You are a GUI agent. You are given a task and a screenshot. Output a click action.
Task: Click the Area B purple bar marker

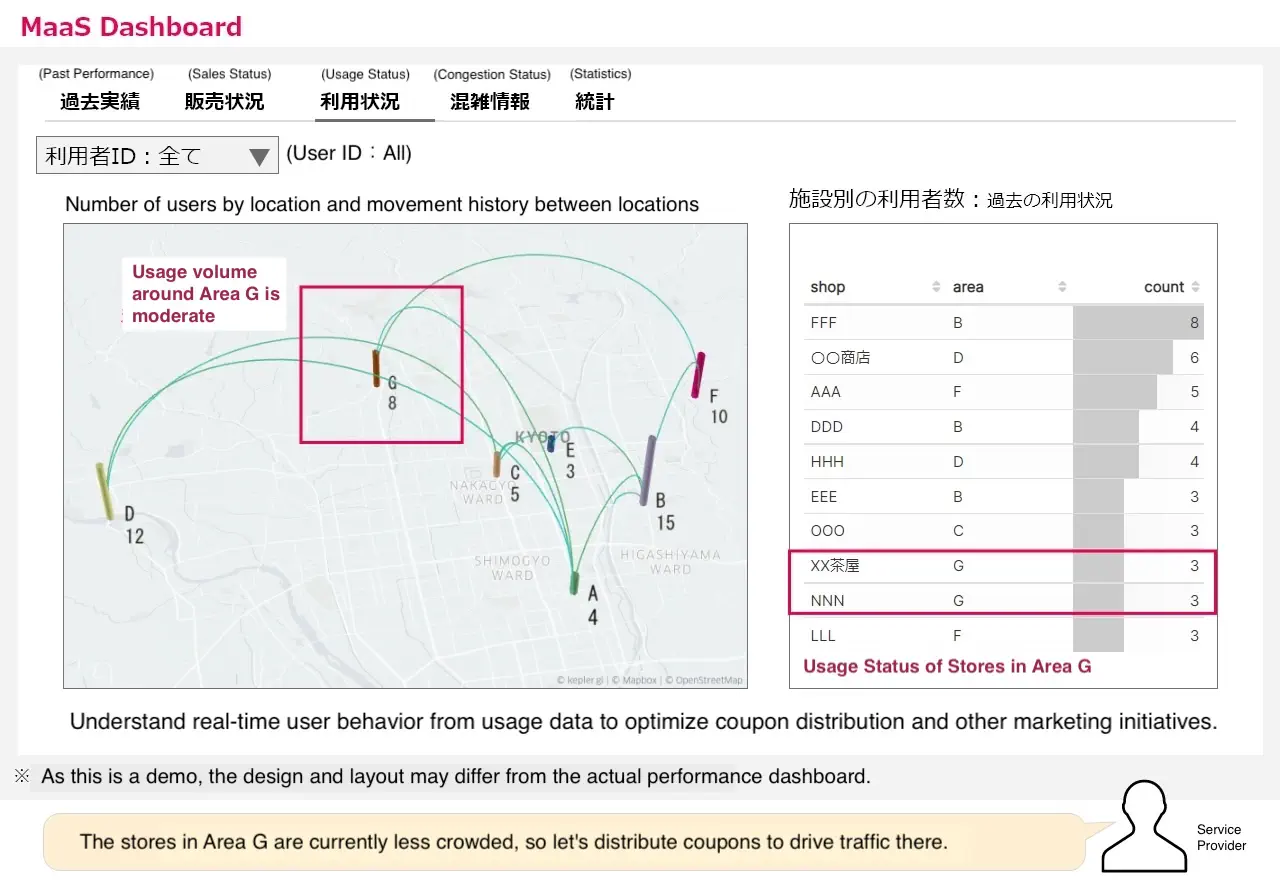click(x=648, y=470)
